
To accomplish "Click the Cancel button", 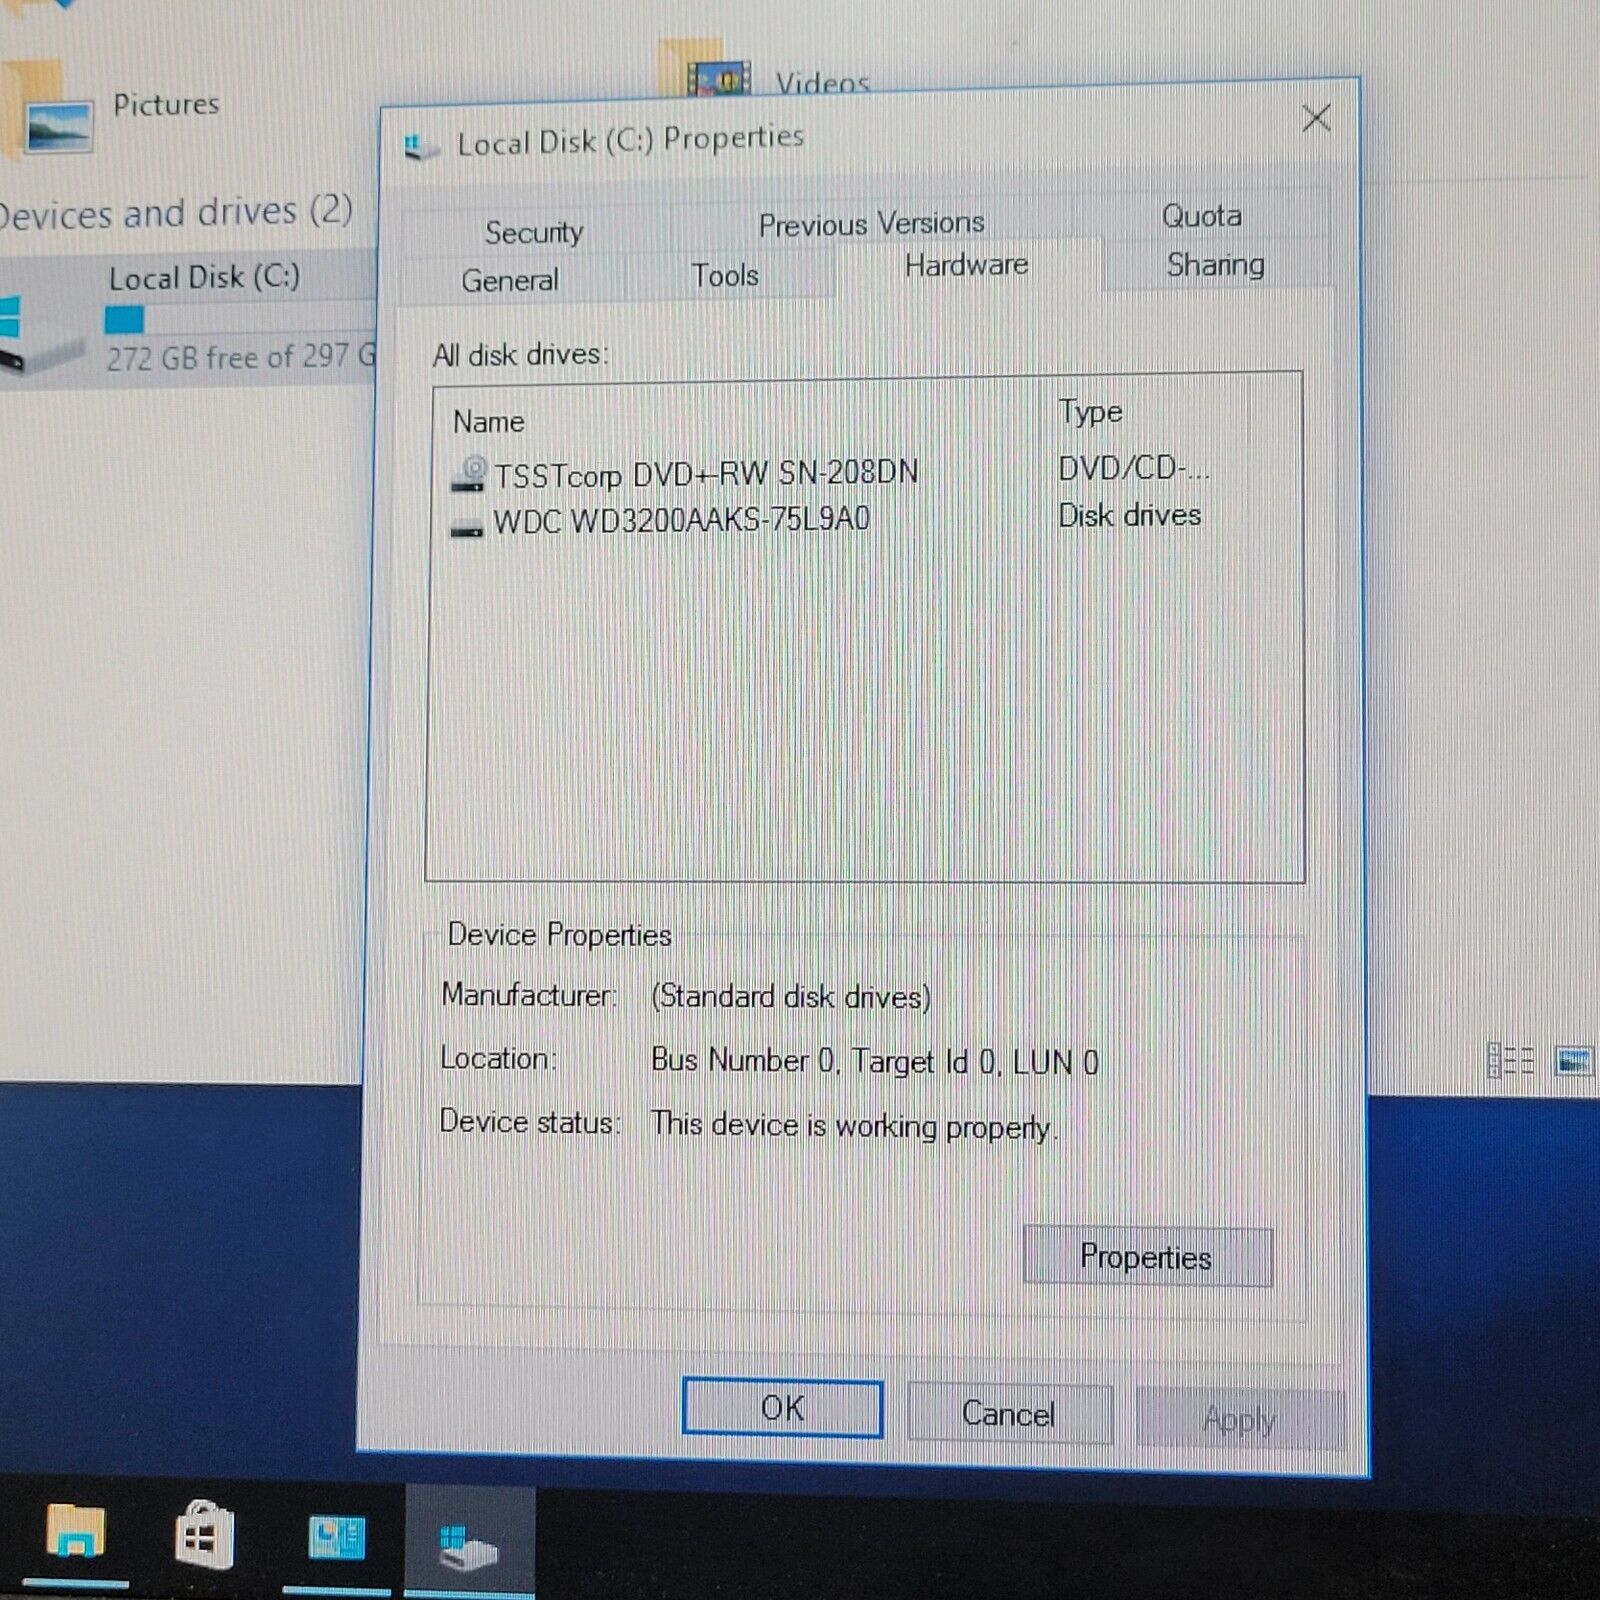I will pos(1009,1413).
